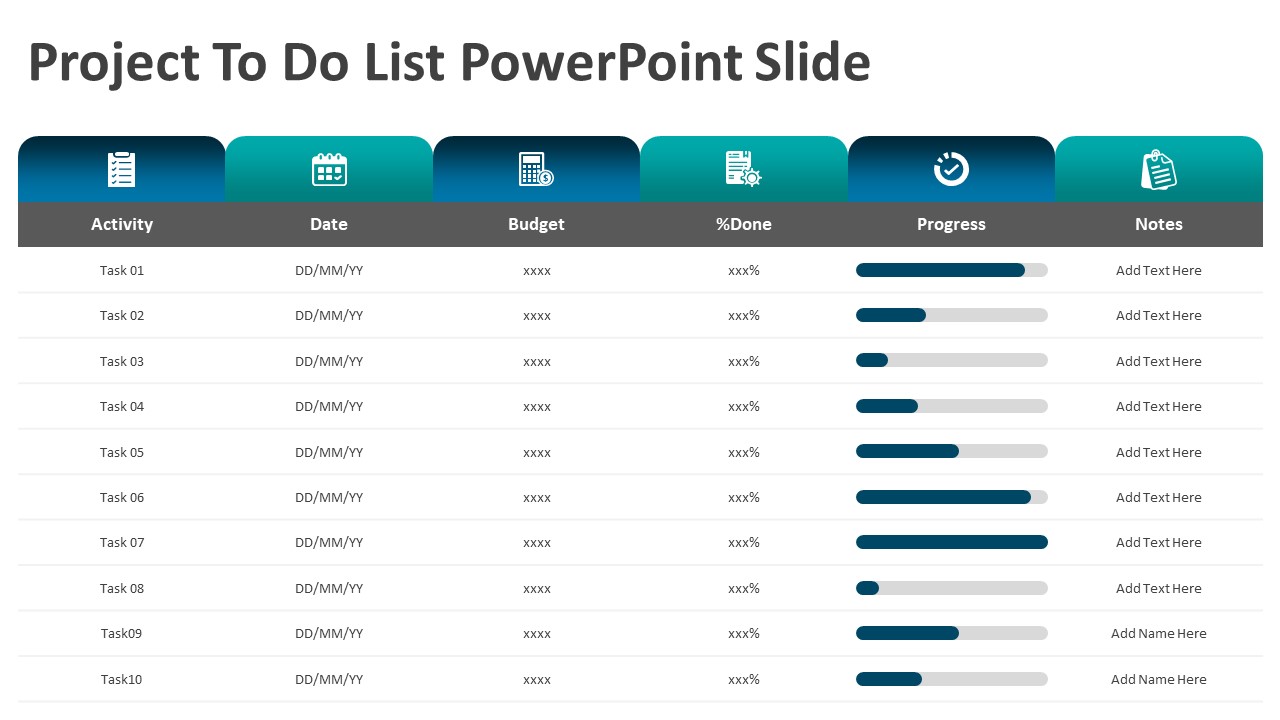Click the xxxx budget value for Task 02
1280x720 pixels.
click(537, 316)
